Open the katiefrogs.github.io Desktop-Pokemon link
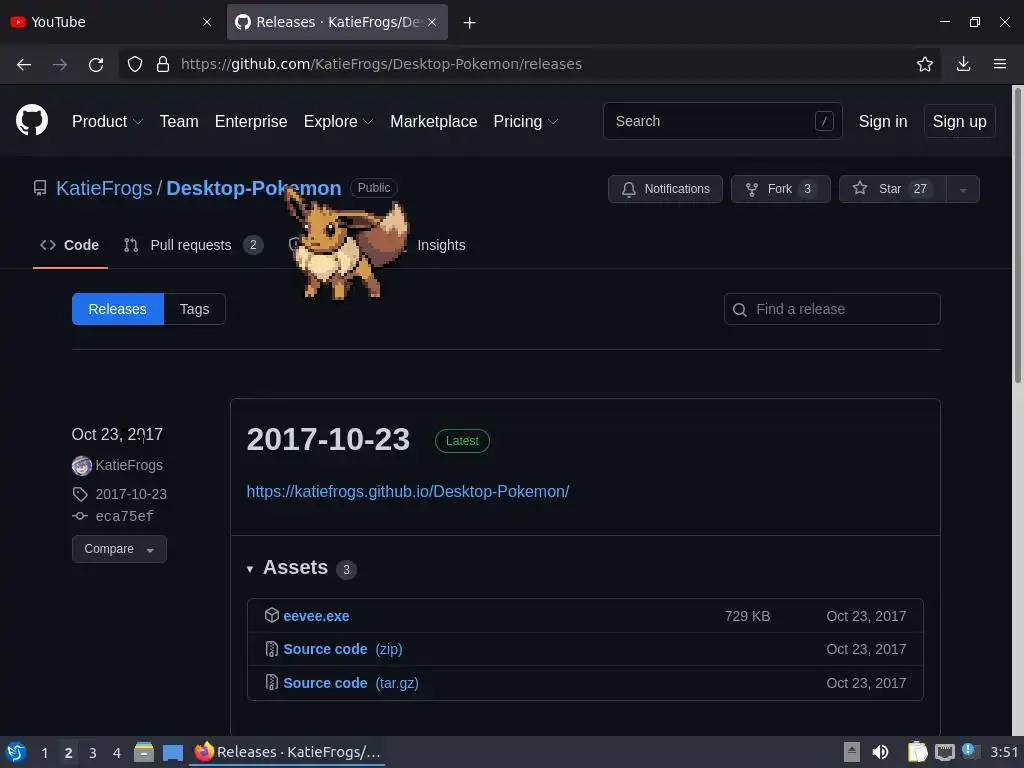The width and height of the screenshot is (1024, 768). (408, 491)
